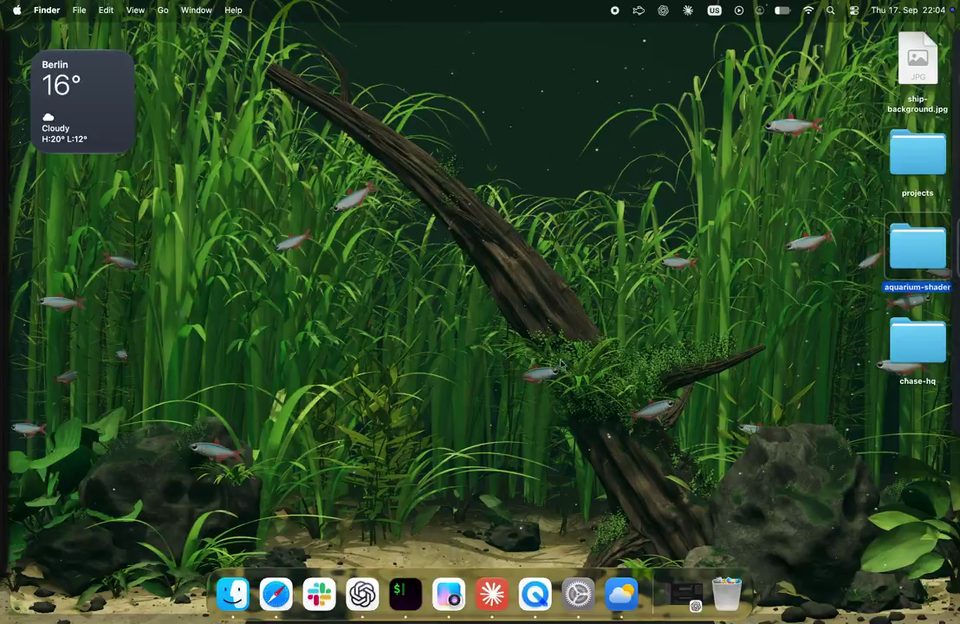Image resolution: width=960 pixels, height=624 pixels.
Task: Open Safari from the Dock
Action: coord(276,594)
